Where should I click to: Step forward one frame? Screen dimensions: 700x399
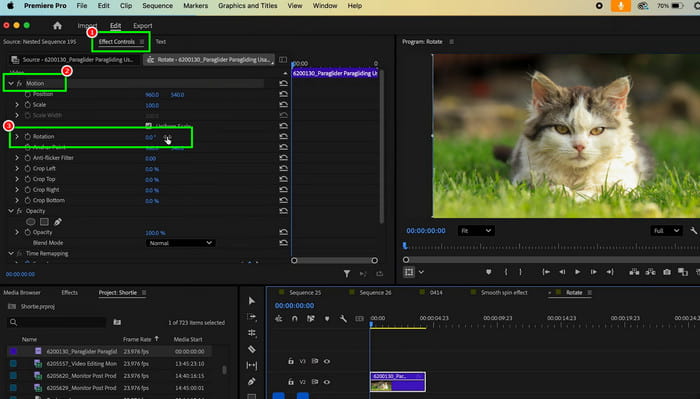pyautogui.click(x=593, y=272)
